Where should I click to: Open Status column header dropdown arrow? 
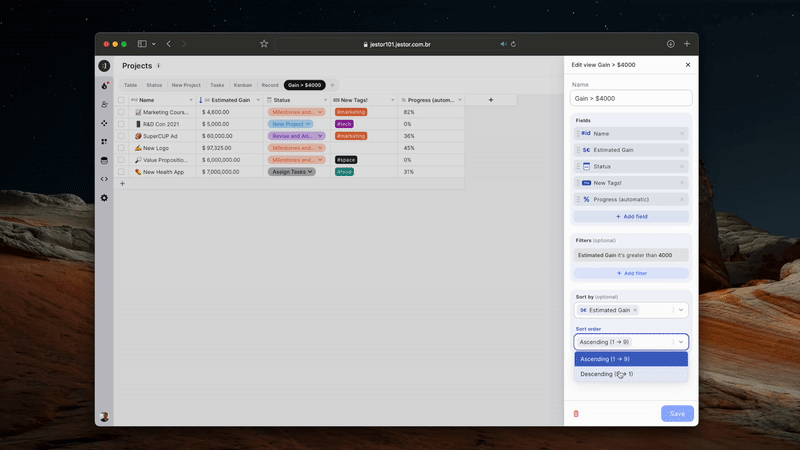point(325,100)
